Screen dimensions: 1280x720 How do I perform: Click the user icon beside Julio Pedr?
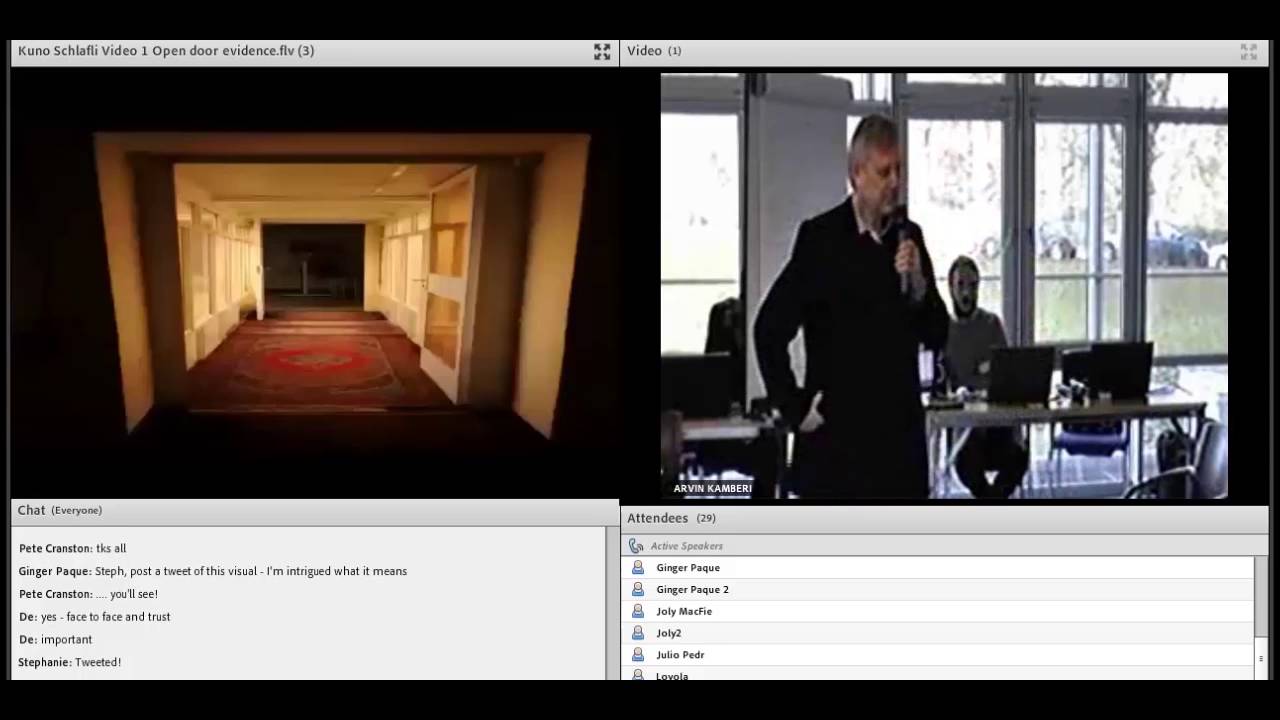pyautogui.click(x=638, y=655)
